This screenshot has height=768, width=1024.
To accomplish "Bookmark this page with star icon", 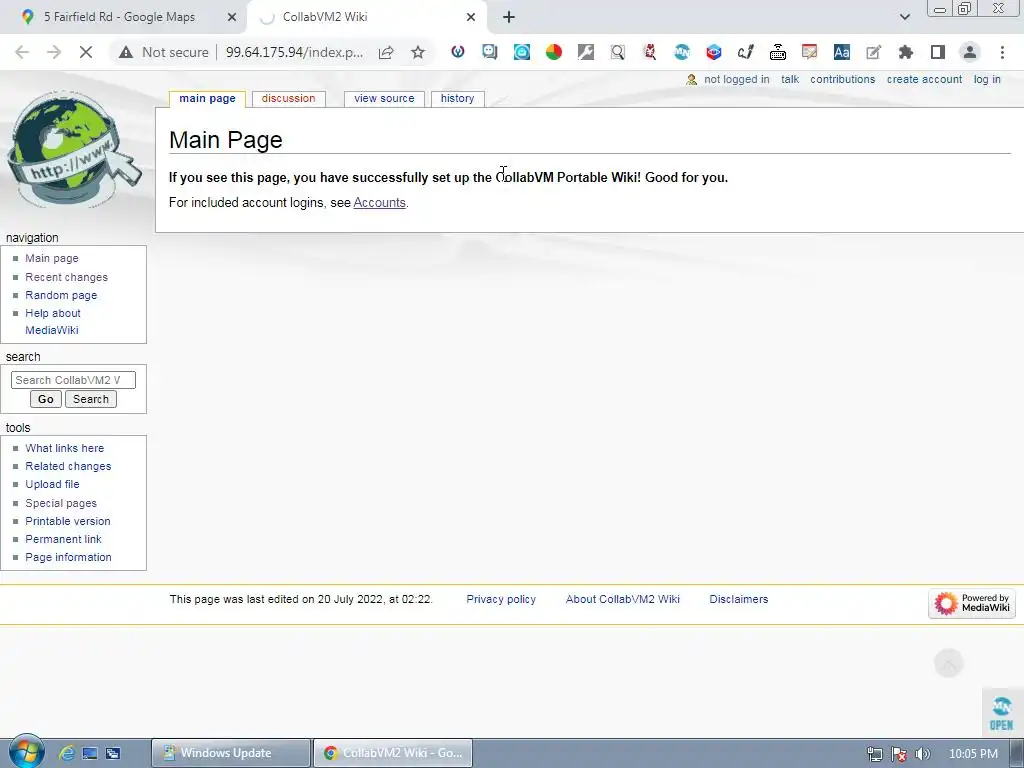I will click(418, 52).
